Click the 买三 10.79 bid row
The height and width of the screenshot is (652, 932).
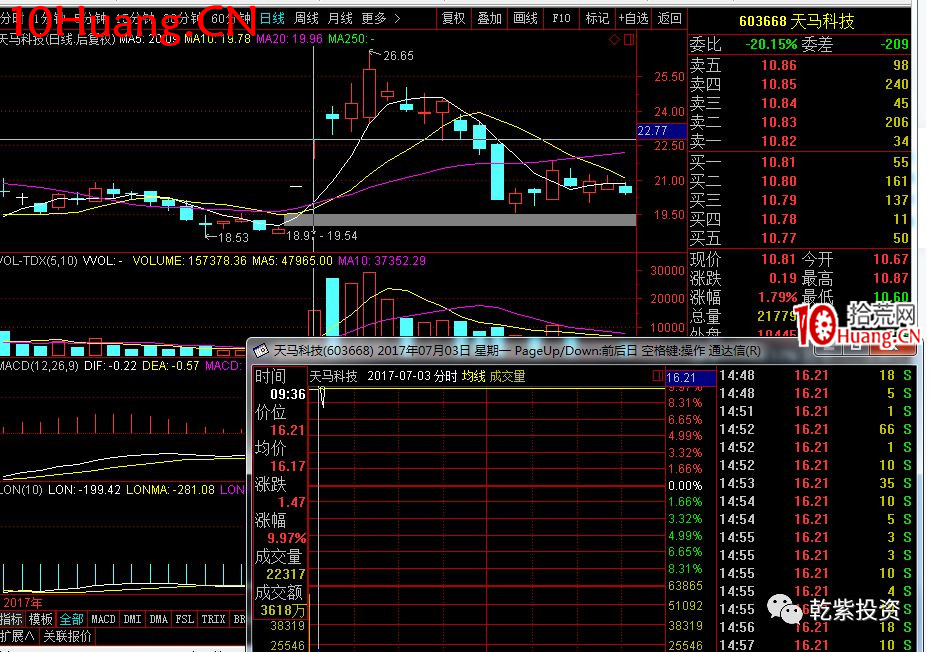pos(799,200)
